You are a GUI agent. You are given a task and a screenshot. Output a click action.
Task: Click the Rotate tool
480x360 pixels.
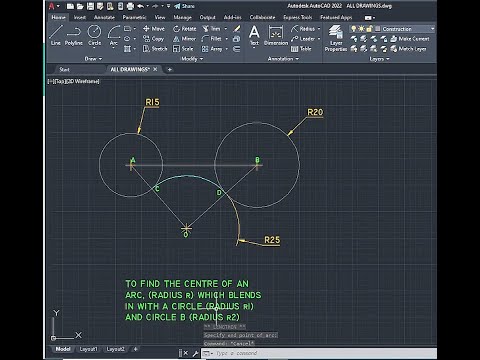[185, 29]
